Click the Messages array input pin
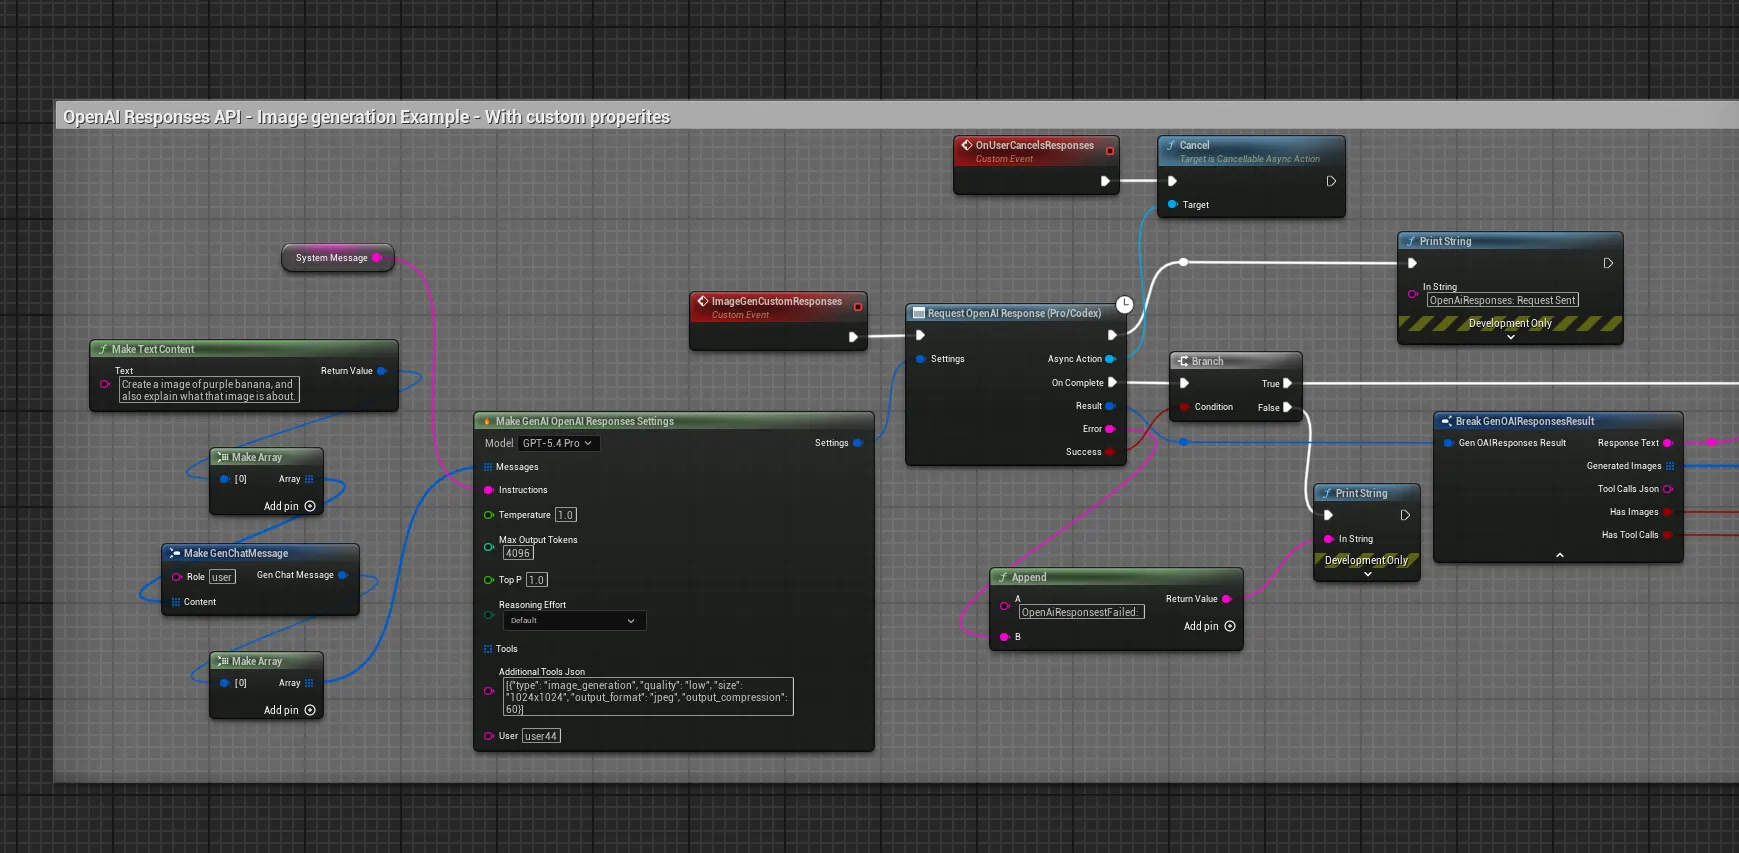Screen dimensions: 1739x853 coord(488,467)
